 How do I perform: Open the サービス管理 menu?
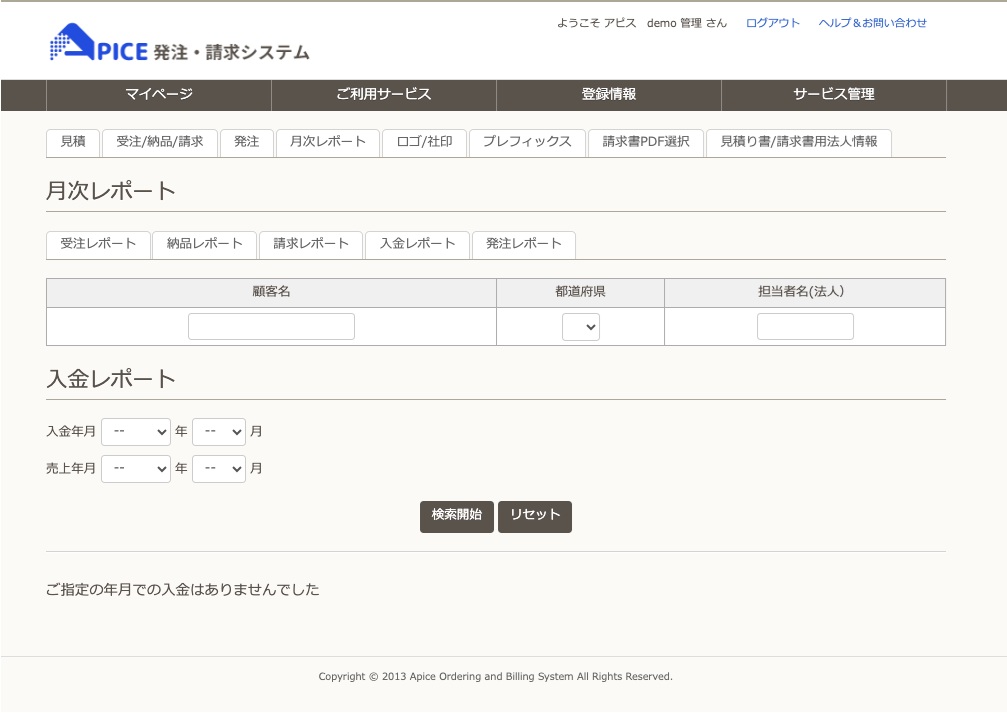pyautogui.click(x=834, y=94)
